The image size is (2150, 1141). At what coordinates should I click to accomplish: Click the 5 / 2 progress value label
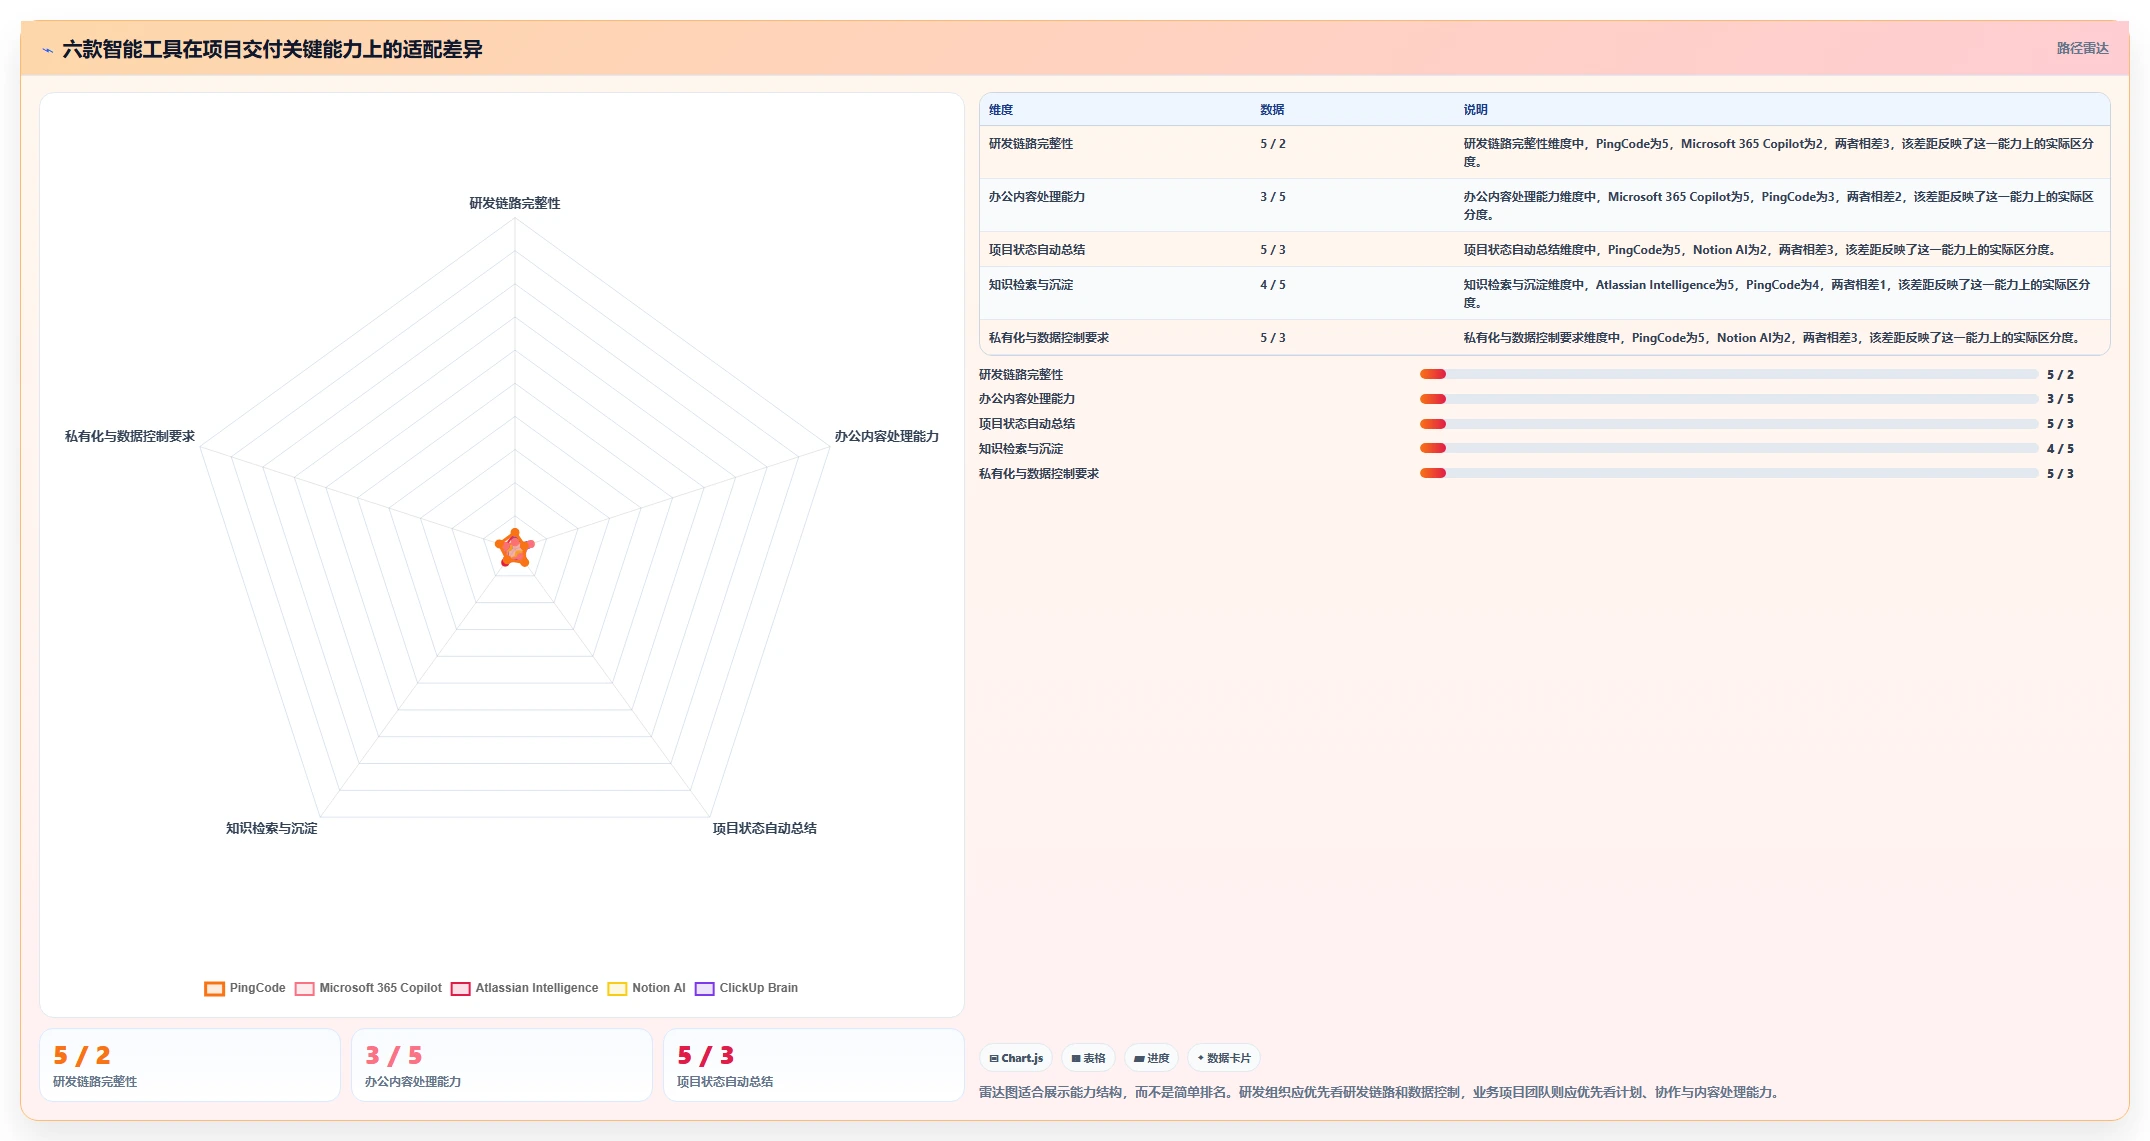[2060, 375]
